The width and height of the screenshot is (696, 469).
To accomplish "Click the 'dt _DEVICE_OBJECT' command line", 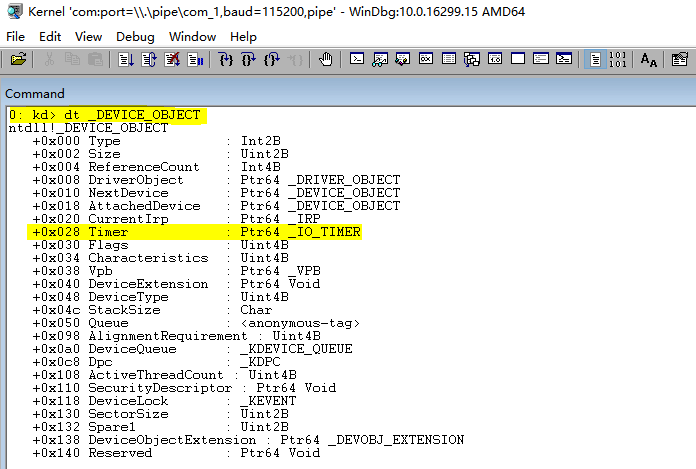I will coord(105,115).
